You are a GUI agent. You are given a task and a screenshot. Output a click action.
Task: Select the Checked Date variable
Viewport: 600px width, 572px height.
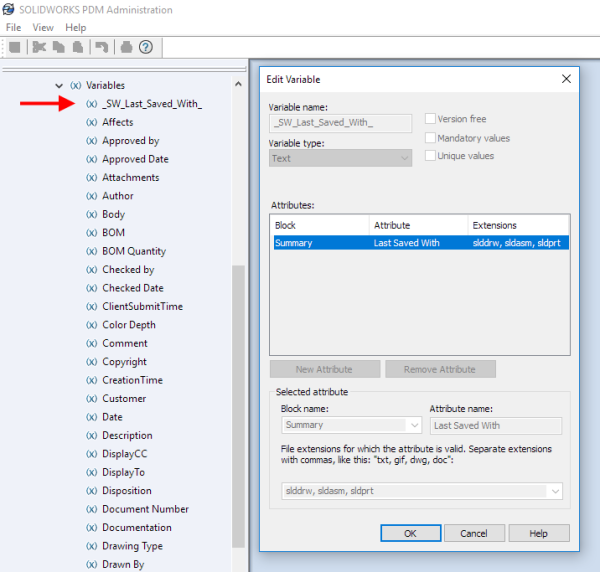(x=133, y=288)
